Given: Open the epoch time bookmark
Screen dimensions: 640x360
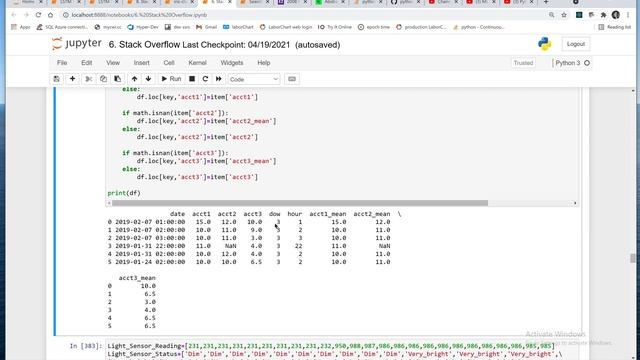Looking at the screenshot, I should (x=373, y=27).
